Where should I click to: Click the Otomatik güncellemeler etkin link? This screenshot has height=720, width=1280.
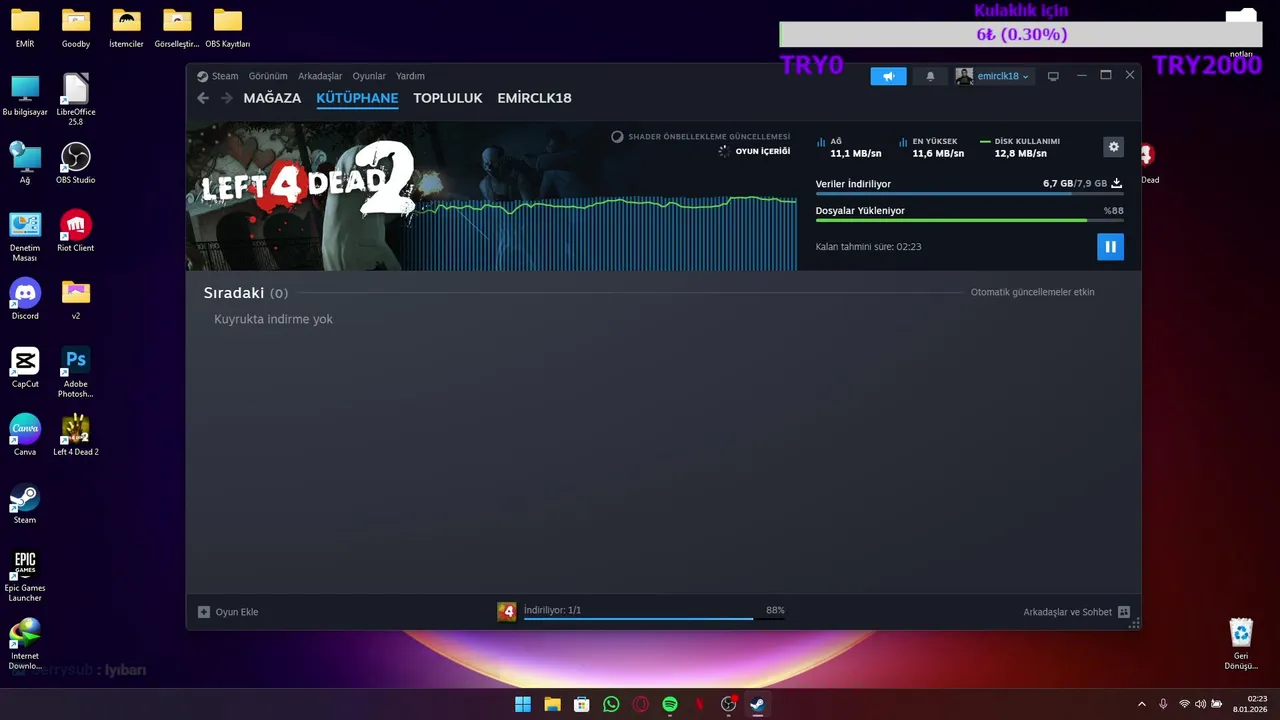pyautogui.click(x=1032, y=292)
